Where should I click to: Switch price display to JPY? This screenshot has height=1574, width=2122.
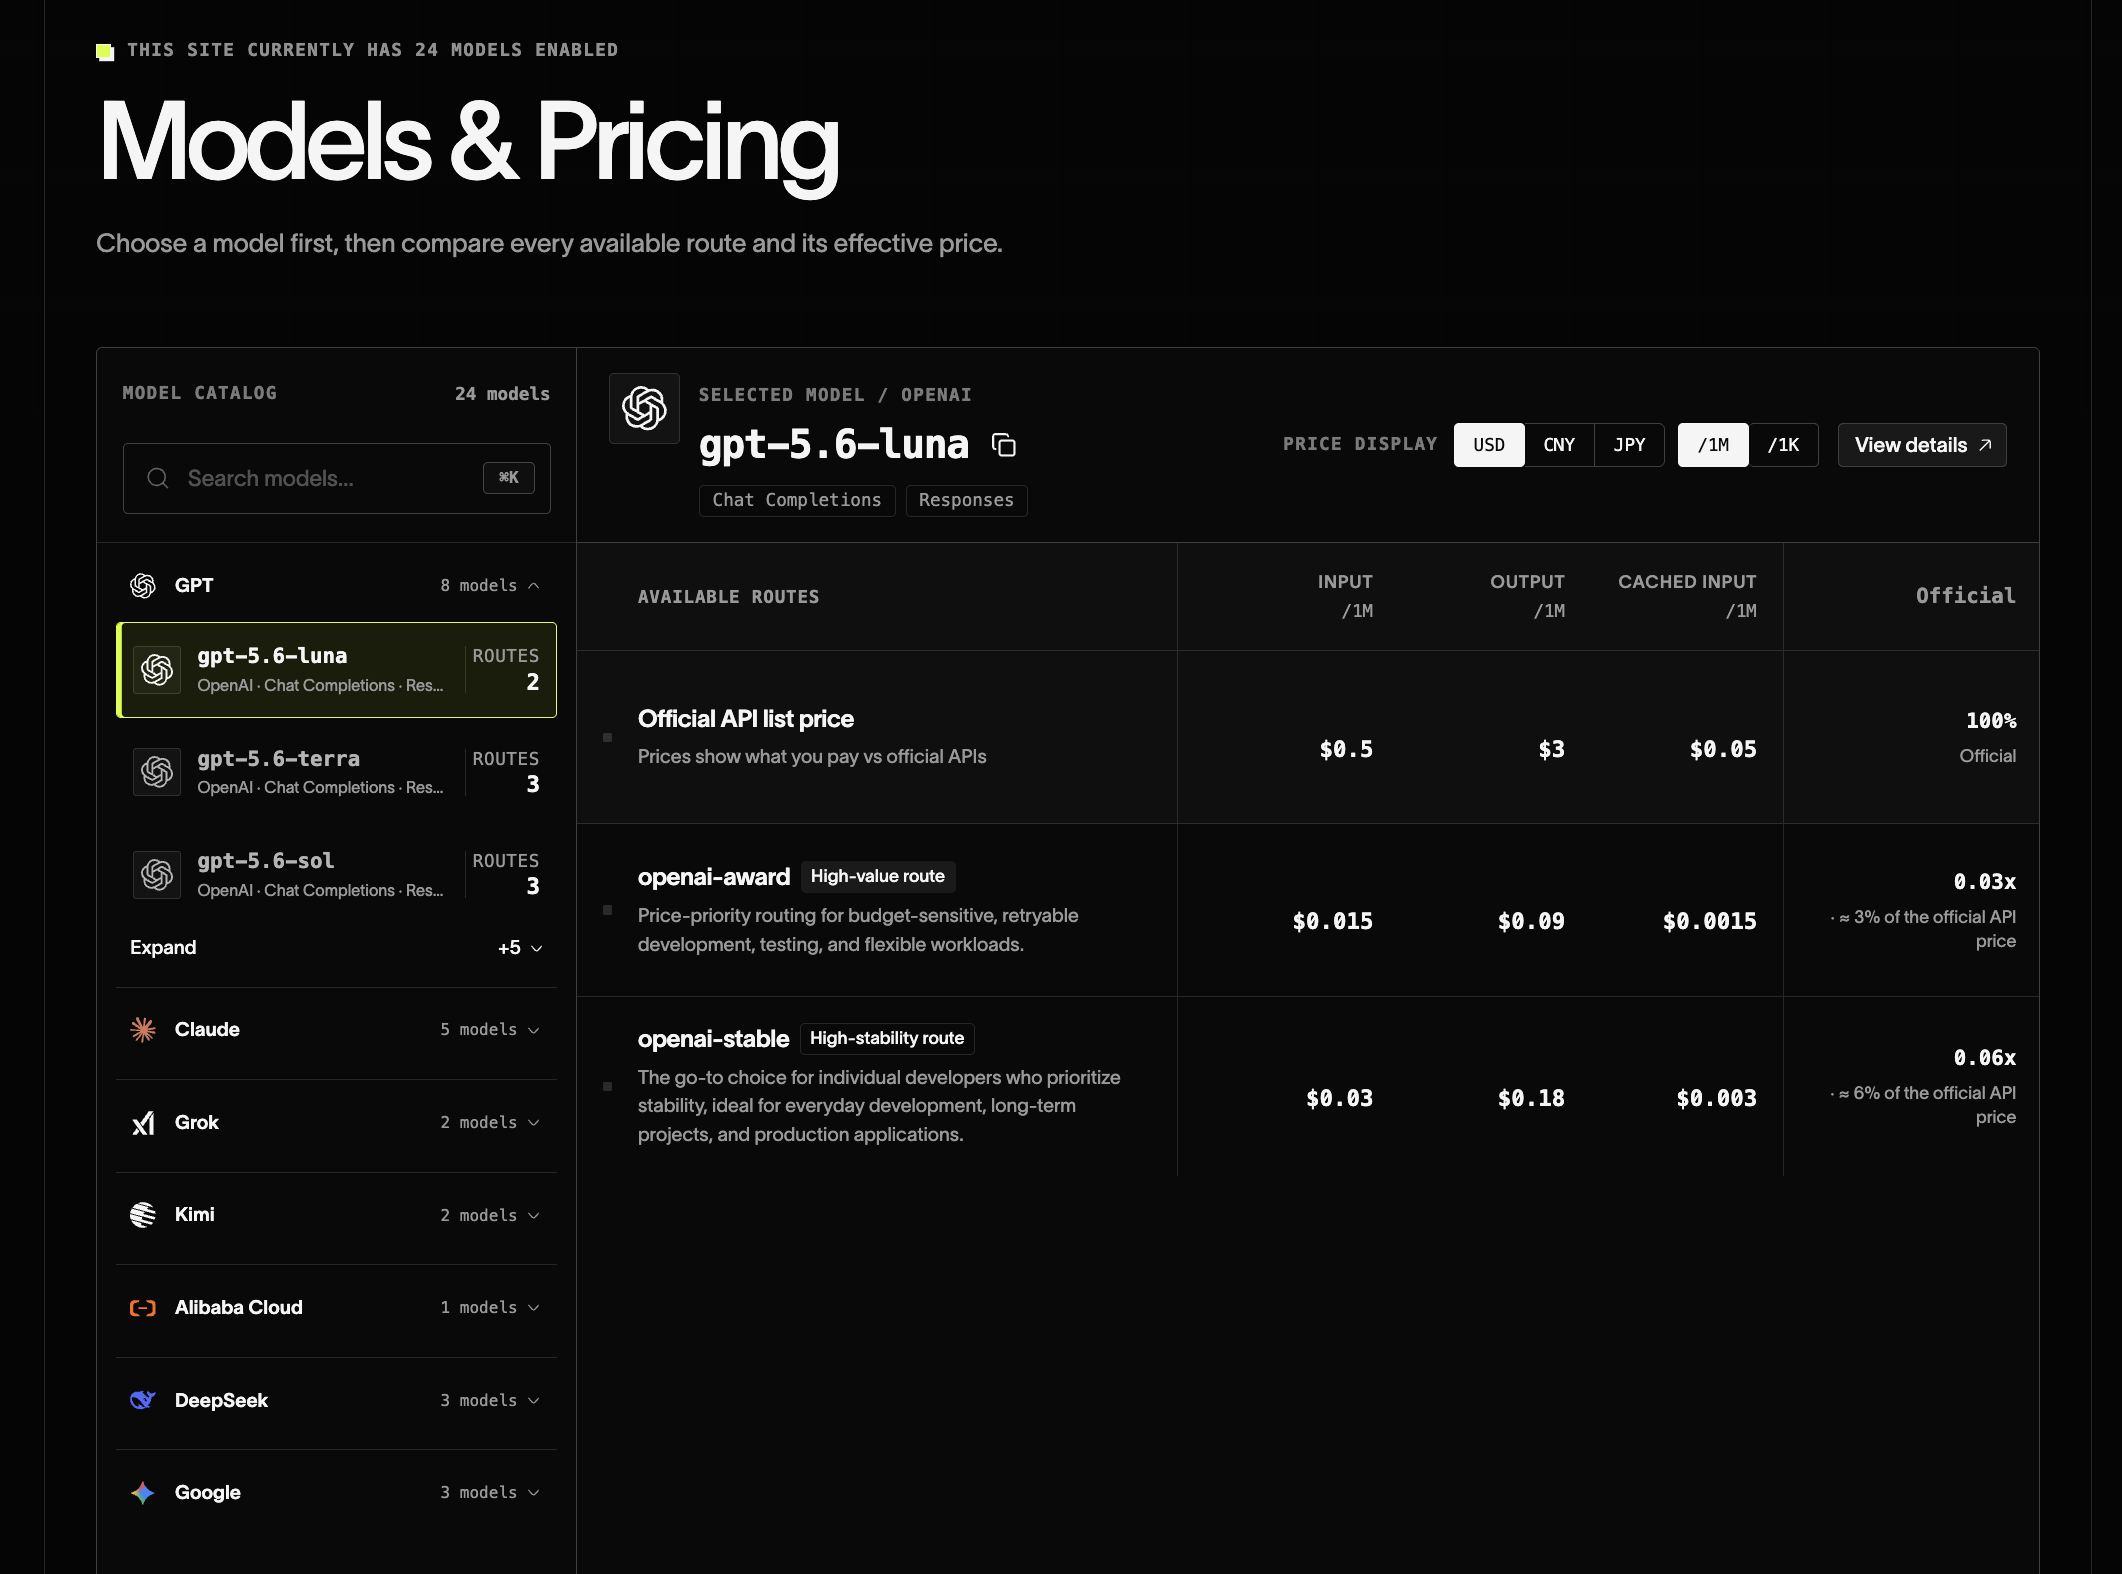(1629, 445)
